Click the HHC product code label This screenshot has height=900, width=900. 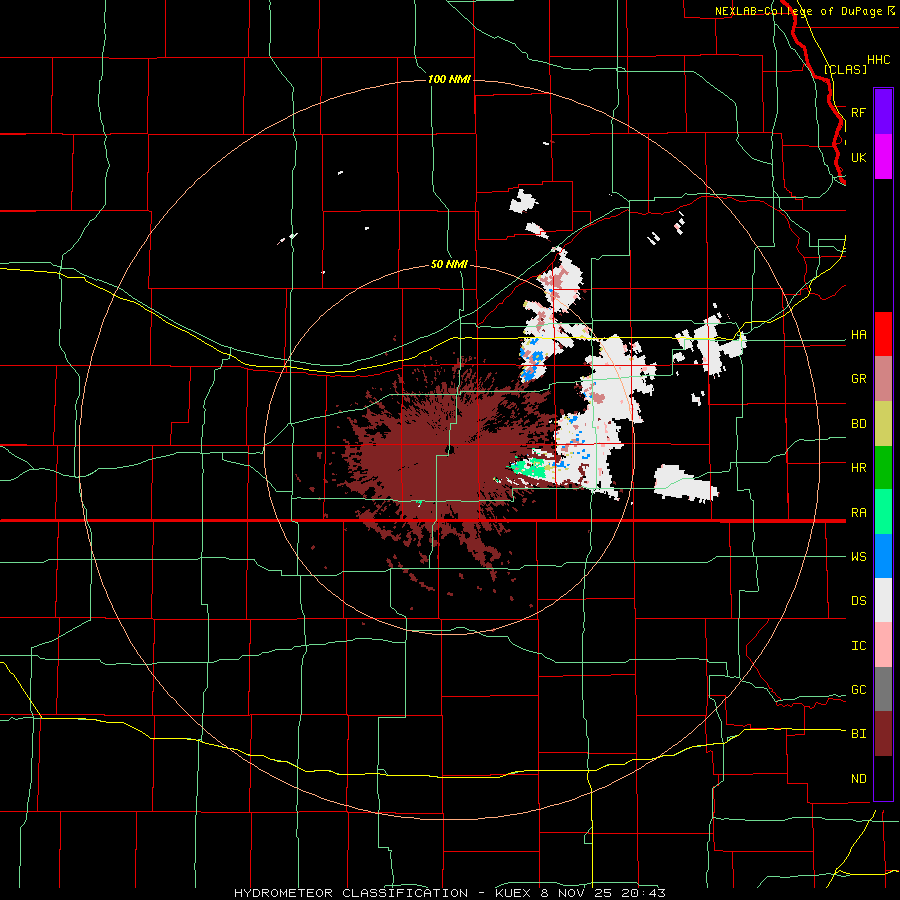[878, 60]
